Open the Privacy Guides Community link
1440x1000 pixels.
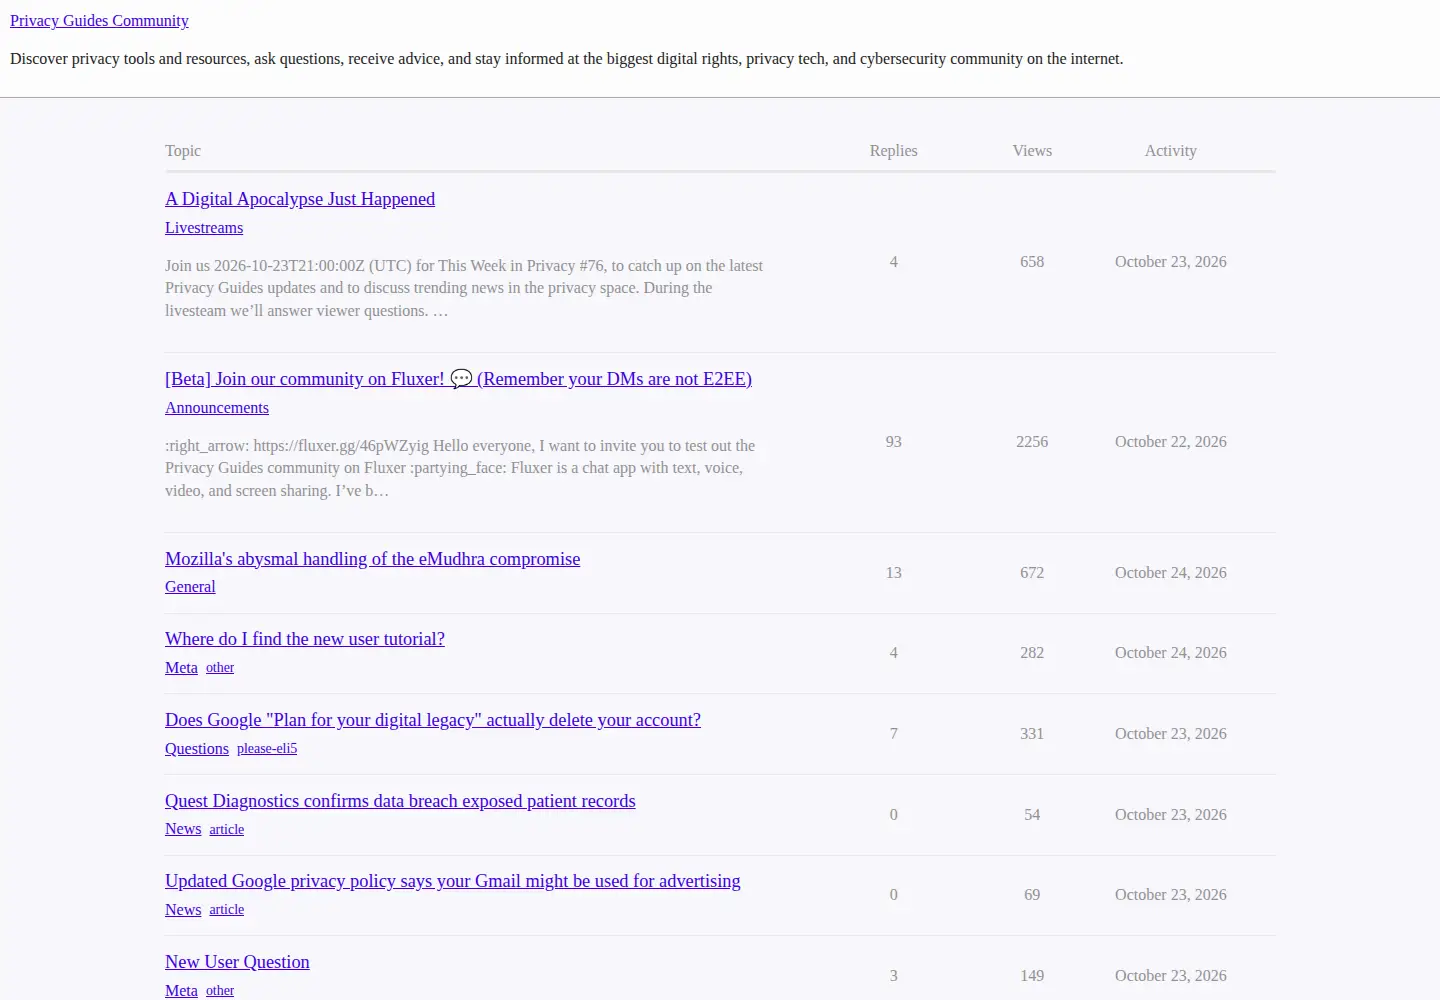(x=99, y=21)
